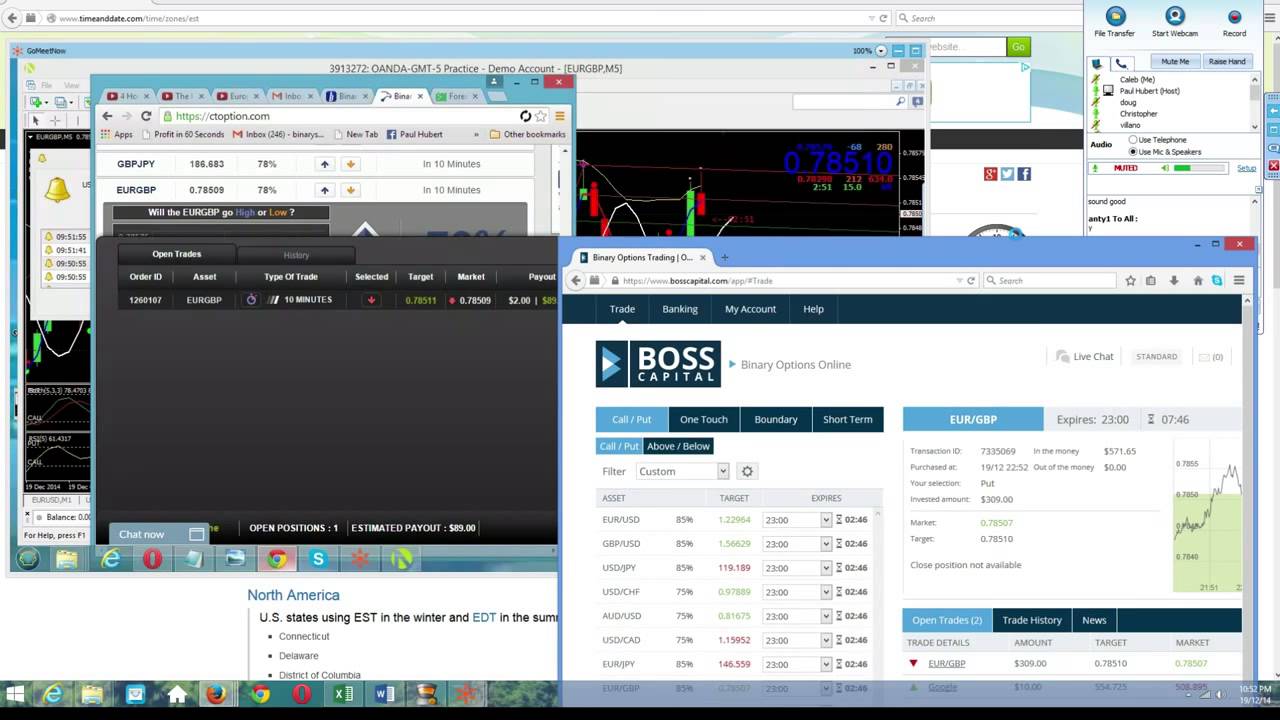Screen dimensions: 1280x720
Task: Open the USD/CHF expiry time dropdown
Action: tap(798, 592)
